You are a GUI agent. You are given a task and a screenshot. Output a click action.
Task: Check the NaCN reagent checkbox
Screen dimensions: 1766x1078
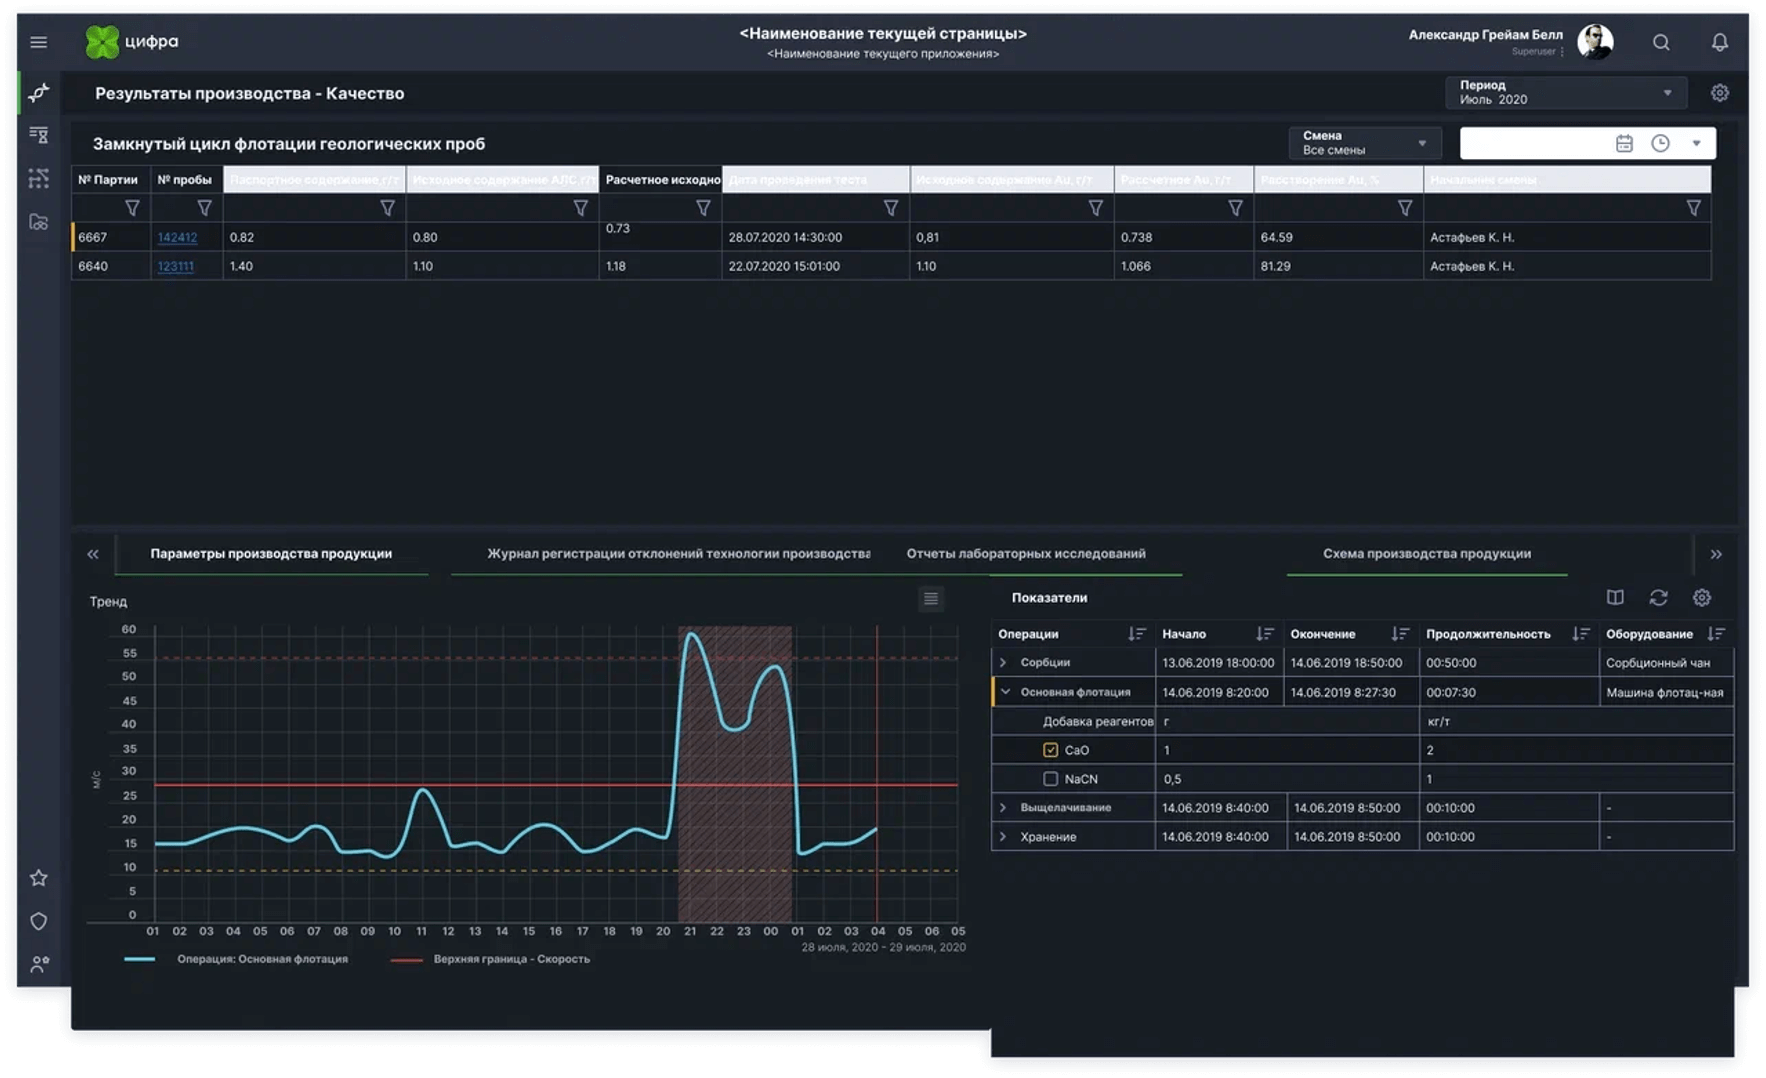coord(1050,779)
